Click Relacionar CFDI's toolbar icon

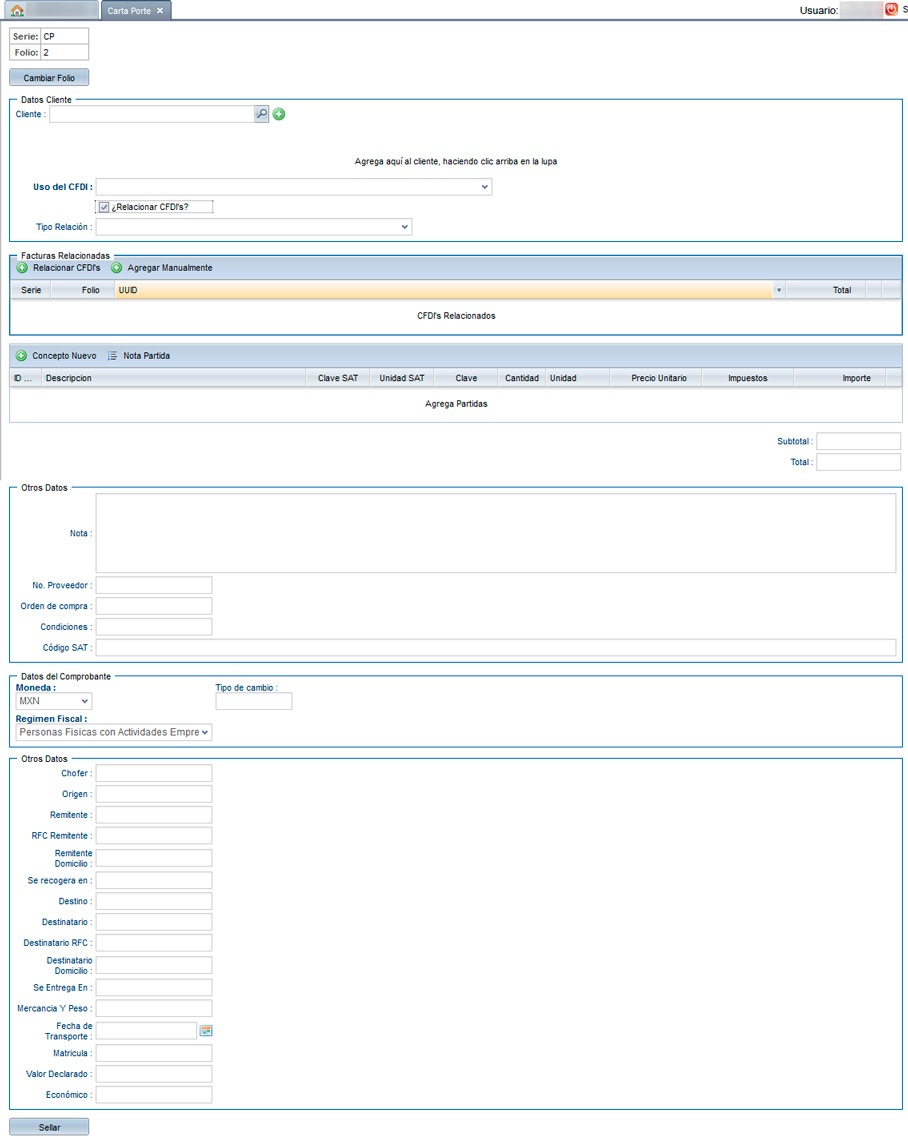pos(22,268)
